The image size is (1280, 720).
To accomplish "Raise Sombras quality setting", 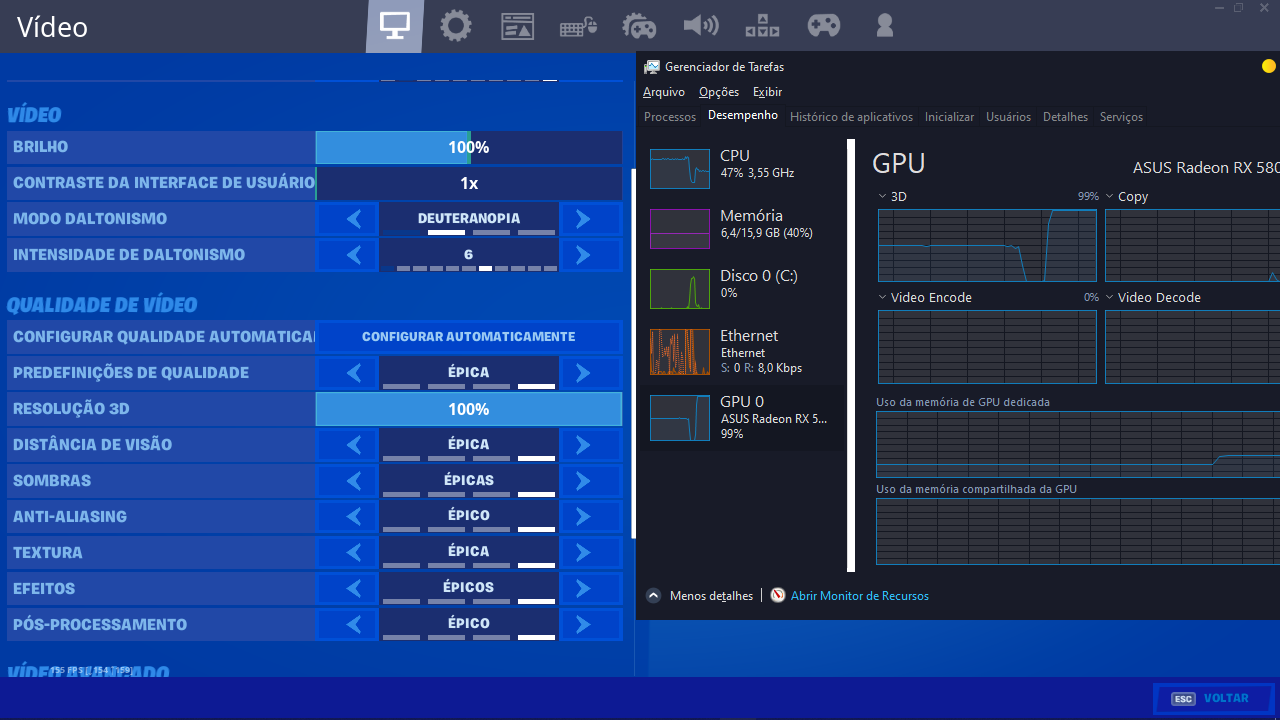I will tap(590, 481).
